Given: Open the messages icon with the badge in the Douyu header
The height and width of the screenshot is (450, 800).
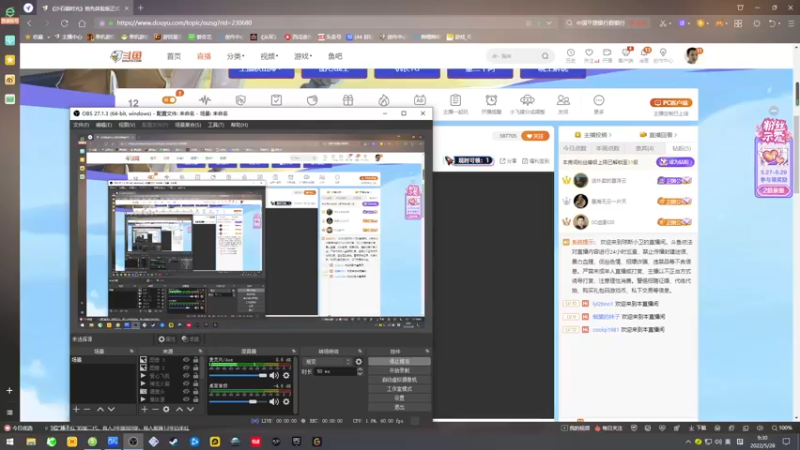Looking at the screenshot, I should [x=644, y=53].
